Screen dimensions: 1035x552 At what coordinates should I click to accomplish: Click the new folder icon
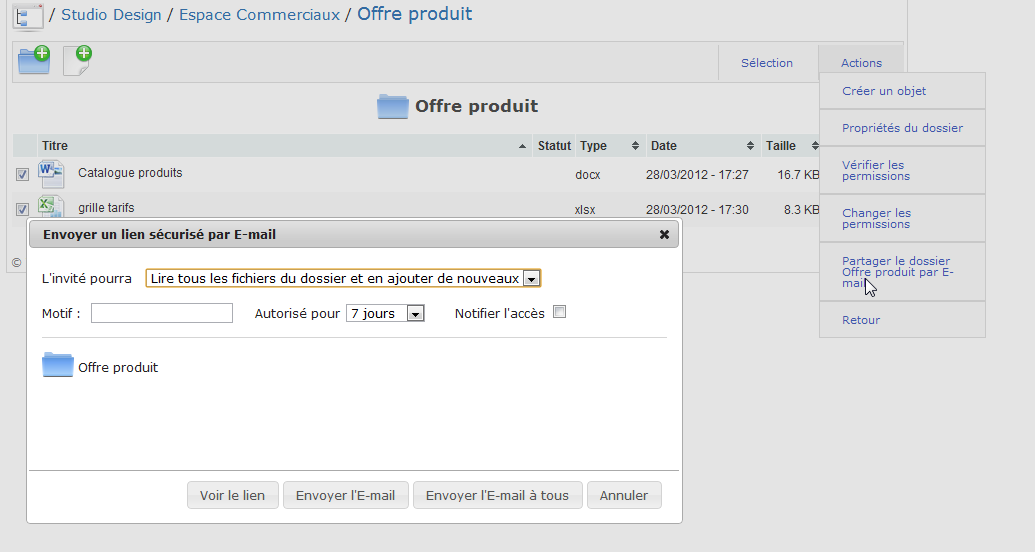point(34,61)
